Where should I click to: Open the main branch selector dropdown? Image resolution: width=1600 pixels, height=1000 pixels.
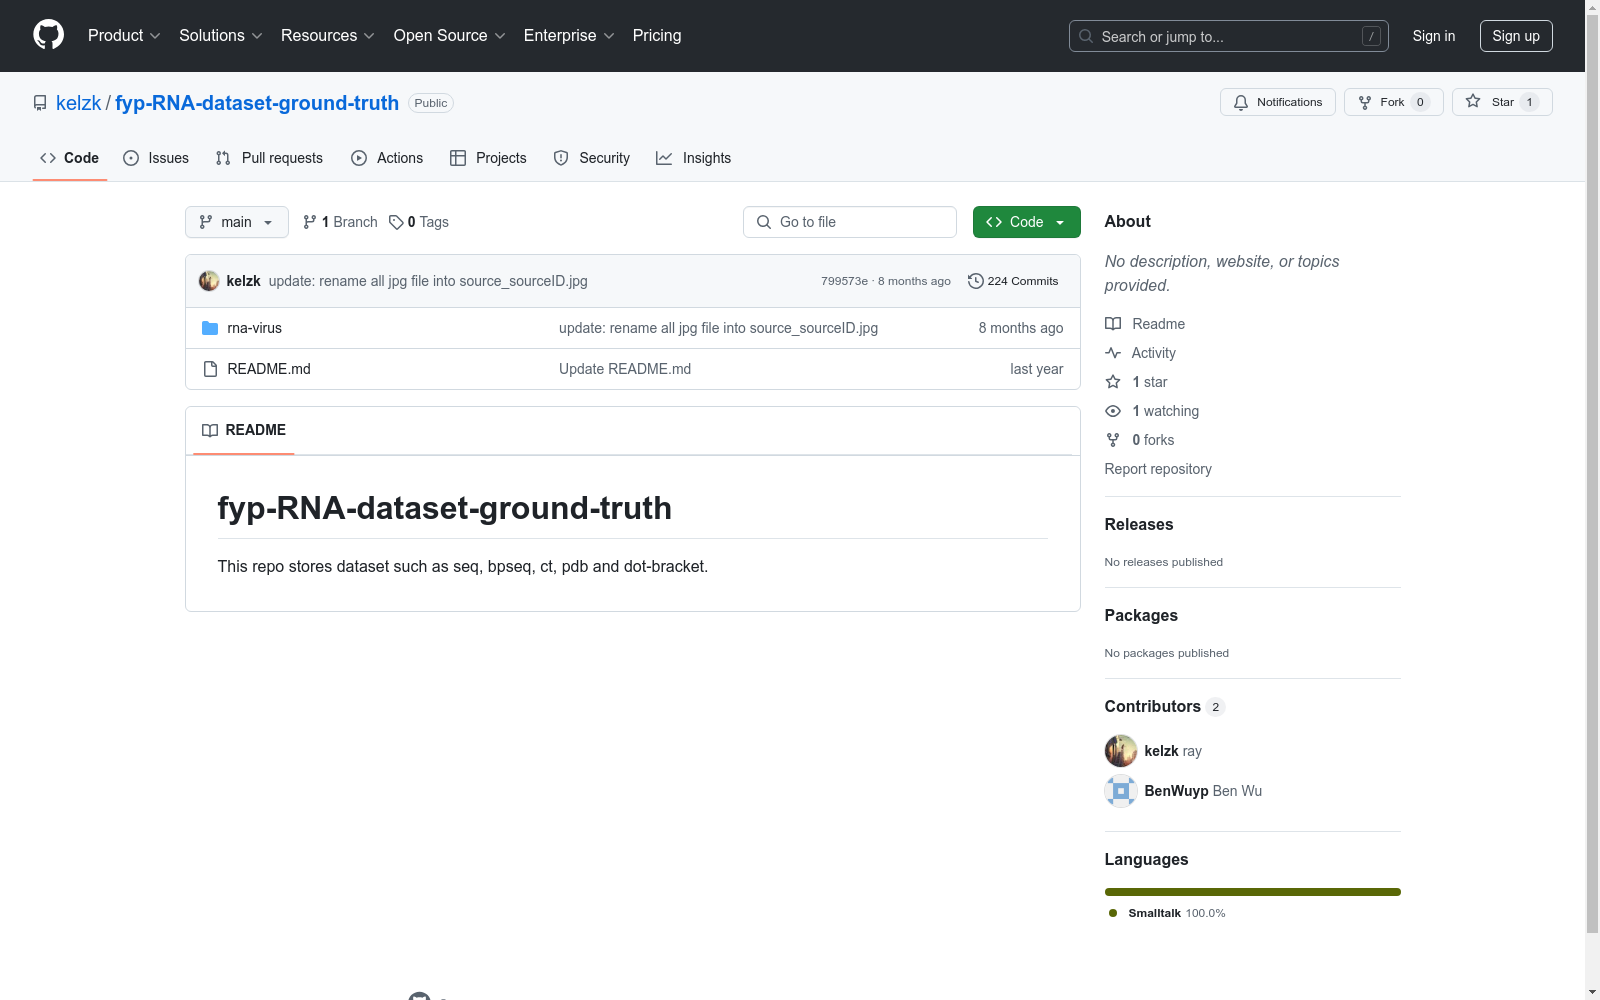(x=237, y=222)
